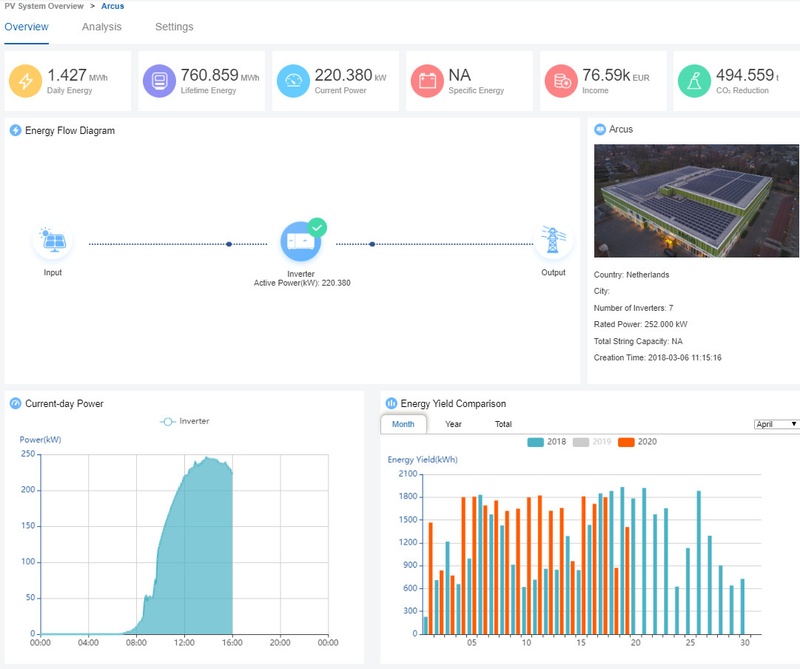This screenshot has width=800, height=669.
Task: Select the Year comparison tab
Action: pos(453,424)
